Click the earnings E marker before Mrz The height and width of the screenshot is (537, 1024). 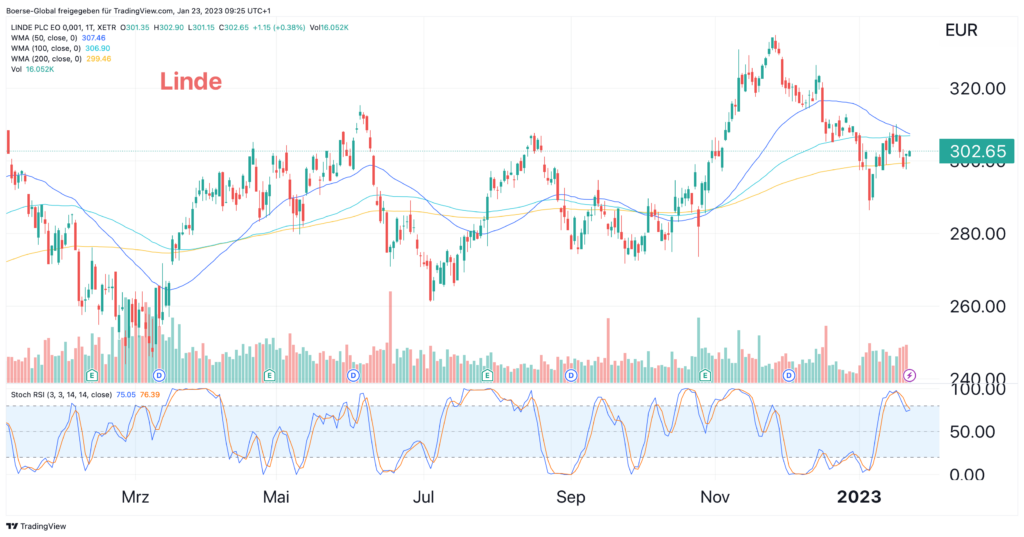pyautogui.click(x=92, y=376)
